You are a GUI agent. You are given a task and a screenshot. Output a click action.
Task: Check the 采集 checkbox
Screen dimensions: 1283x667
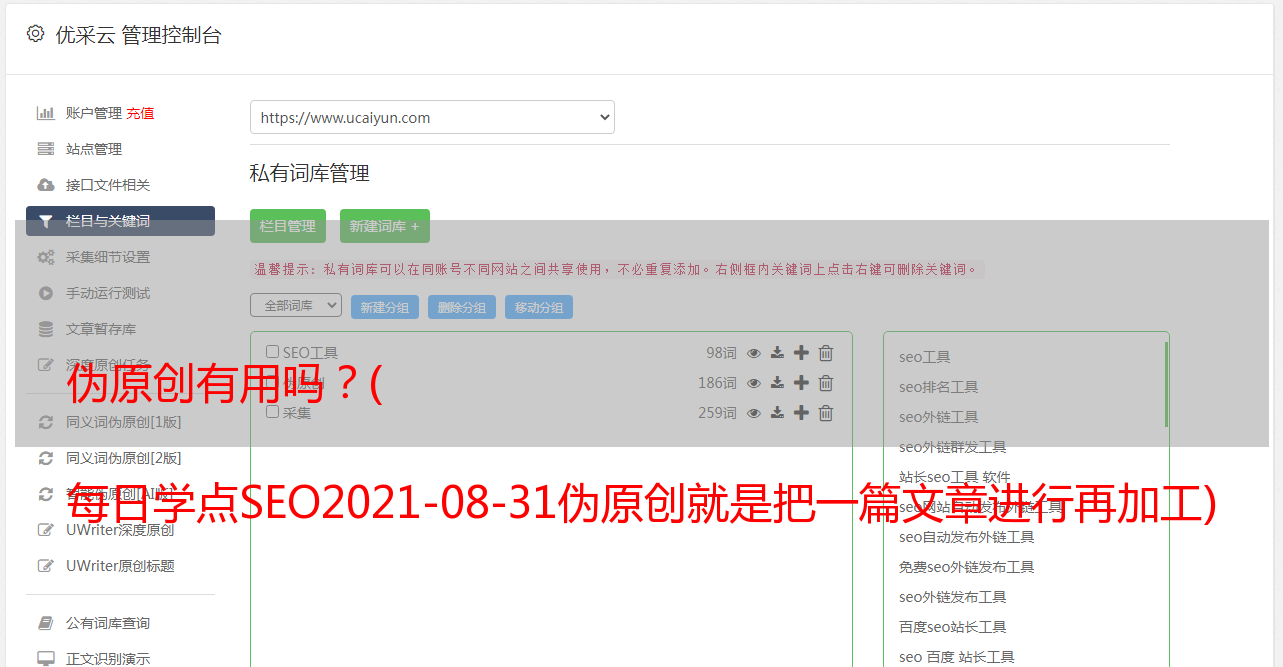[272, 412]
